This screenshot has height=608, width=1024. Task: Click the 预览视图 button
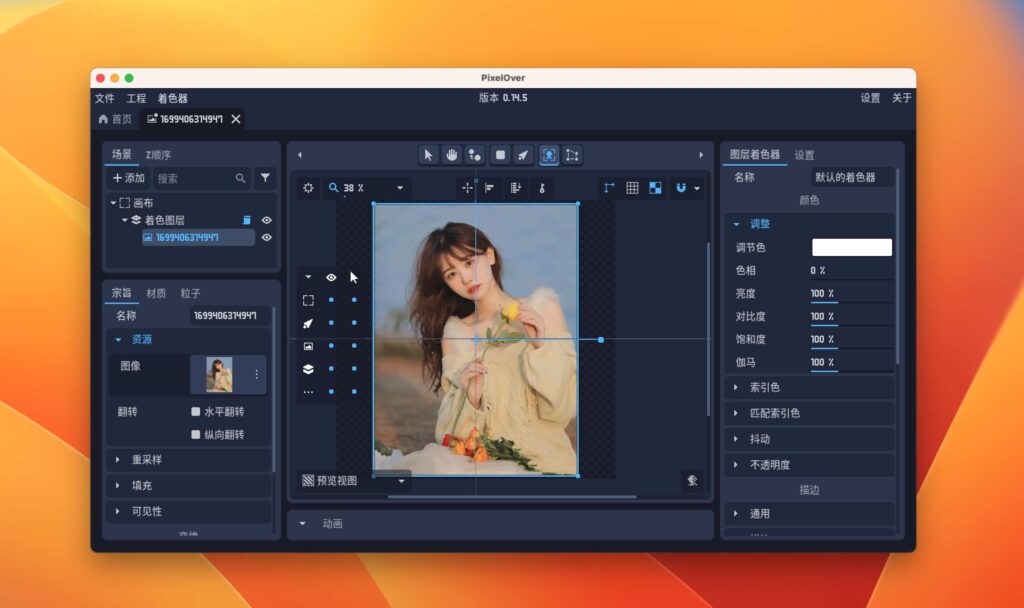[x=330, y=481]
